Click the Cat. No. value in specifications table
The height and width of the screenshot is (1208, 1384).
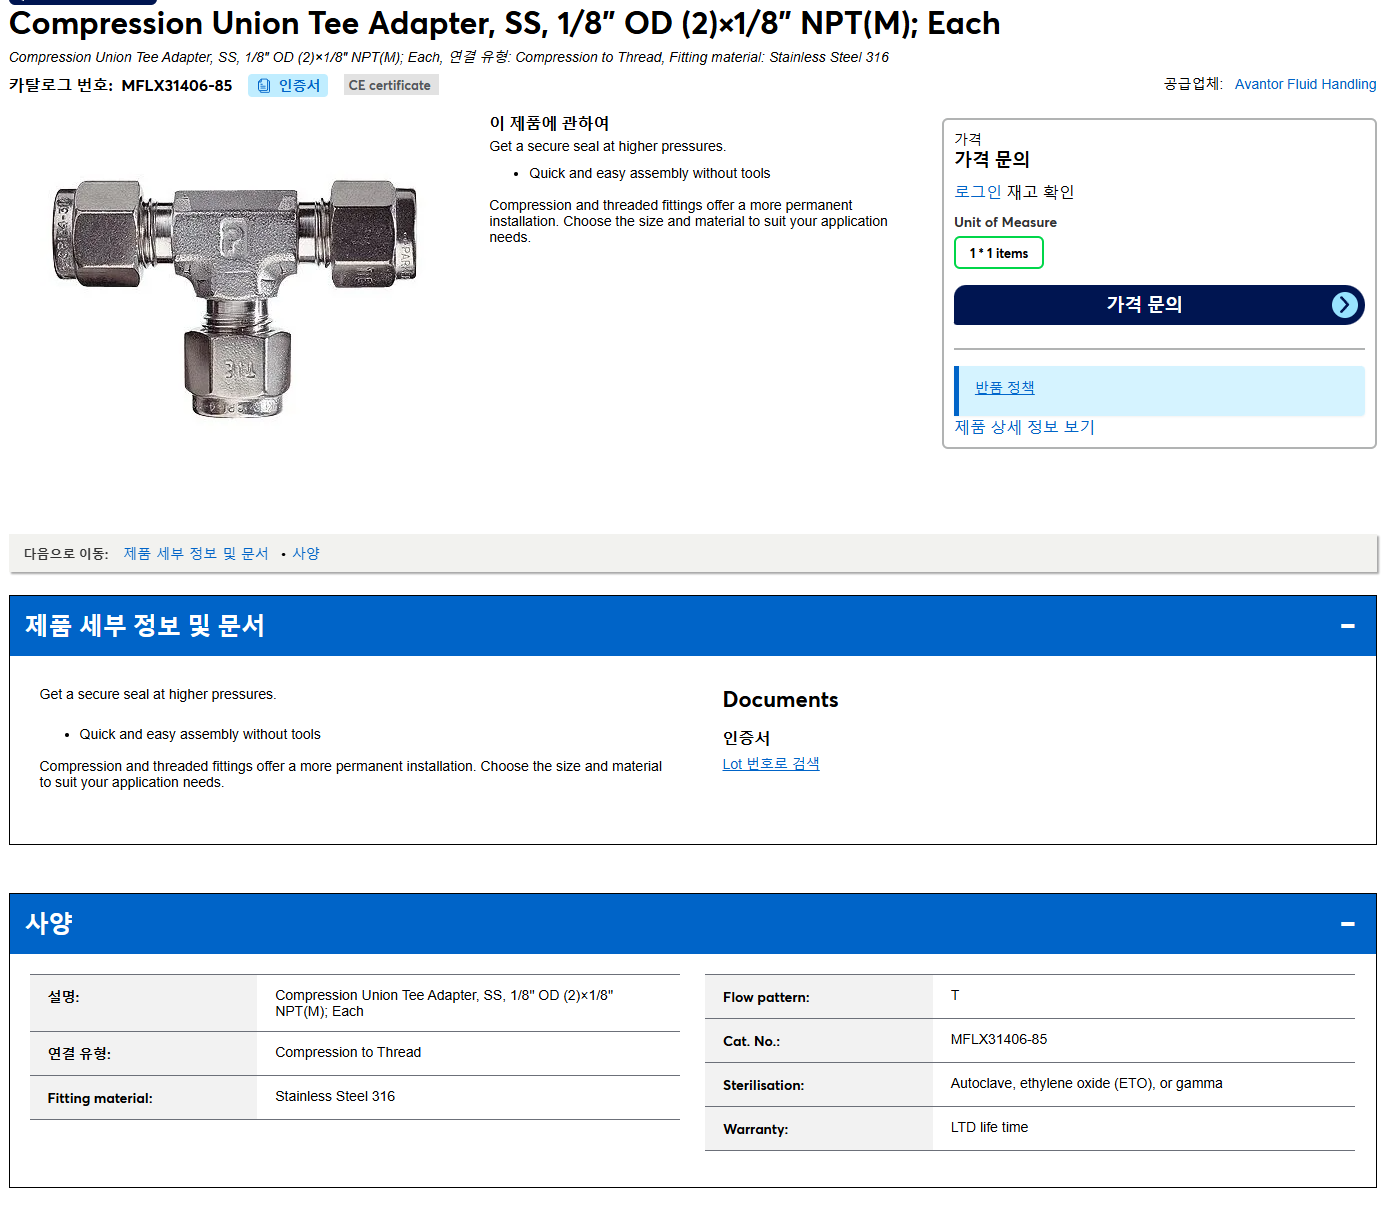[999, 1040]
